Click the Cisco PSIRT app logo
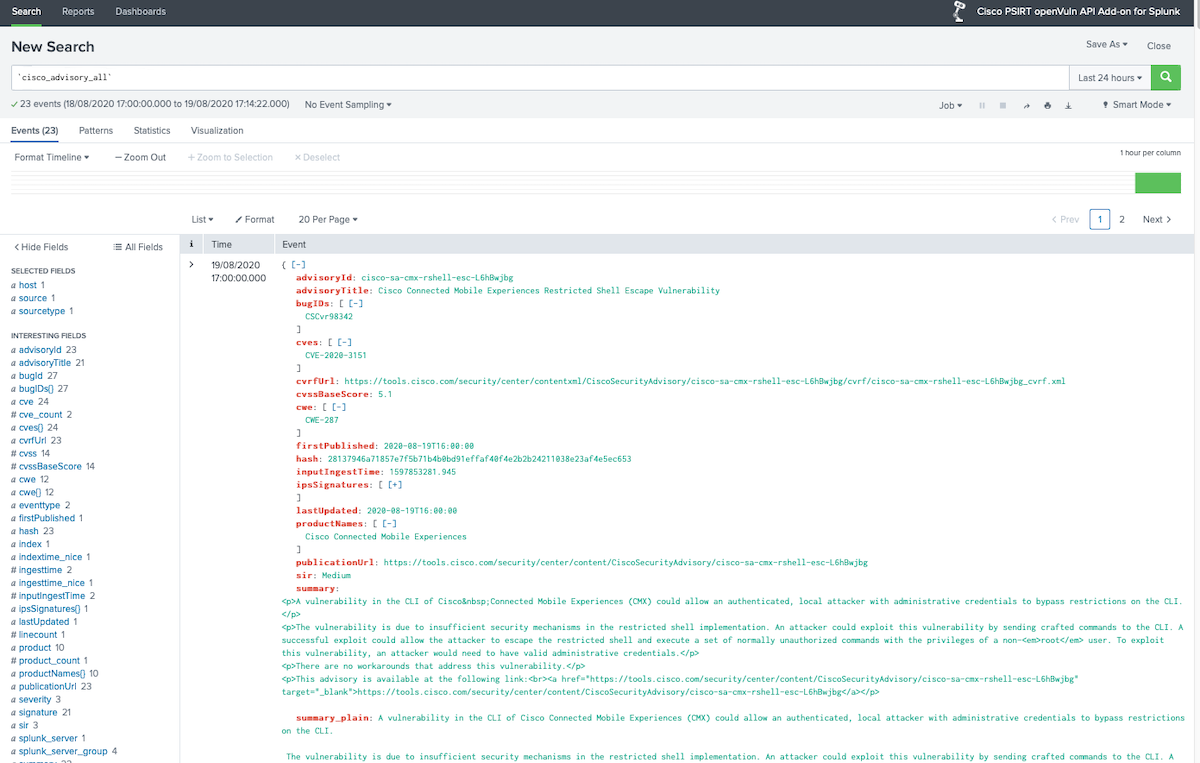 click(x=958, y=12)
